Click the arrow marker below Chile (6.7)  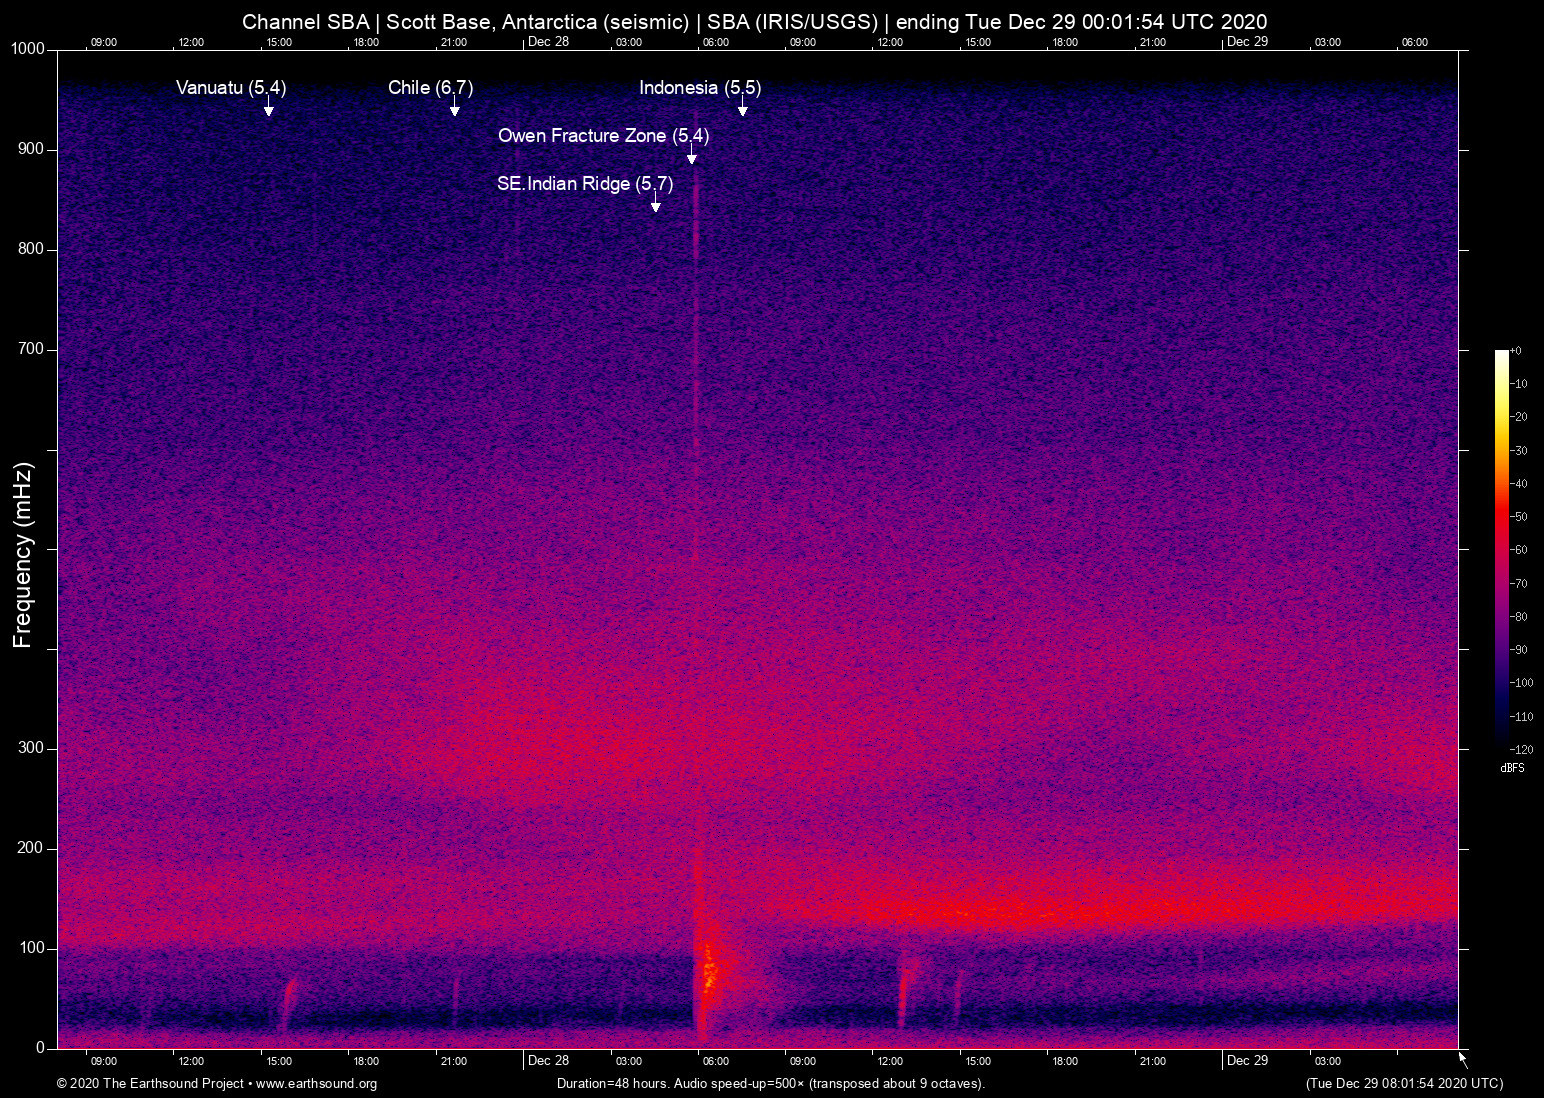[x=454, y=108]
